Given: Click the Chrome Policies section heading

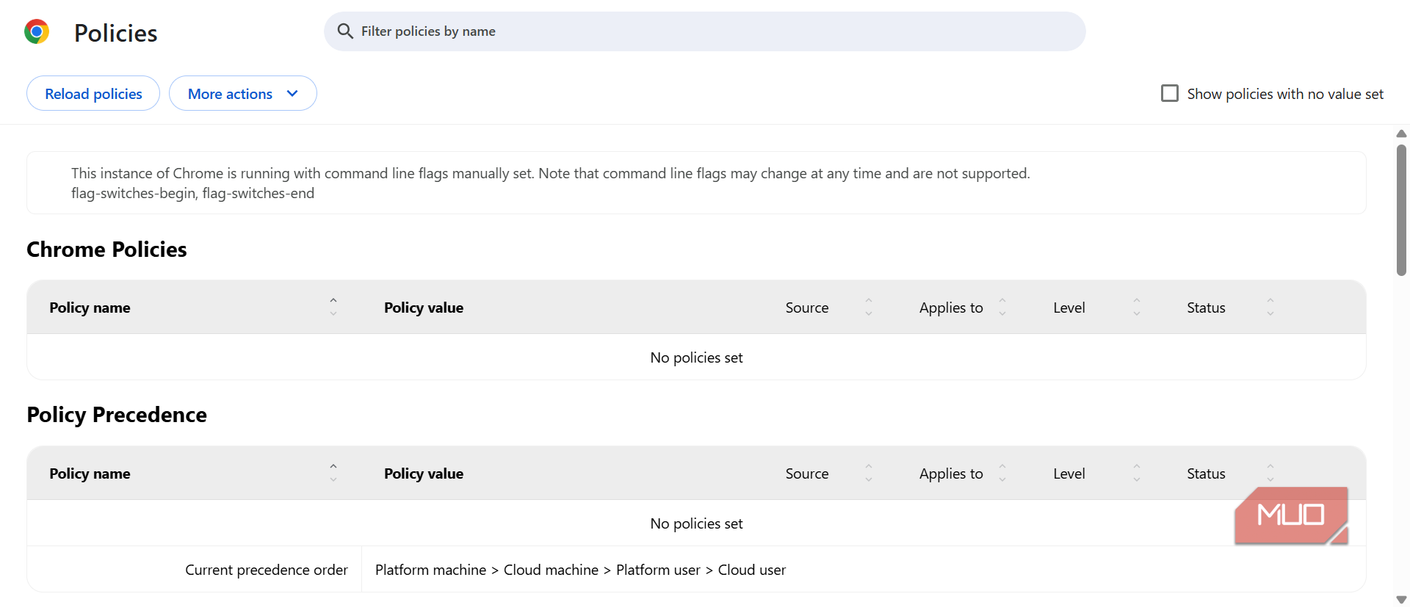Looking at the screenshot, I should [107, 249].
